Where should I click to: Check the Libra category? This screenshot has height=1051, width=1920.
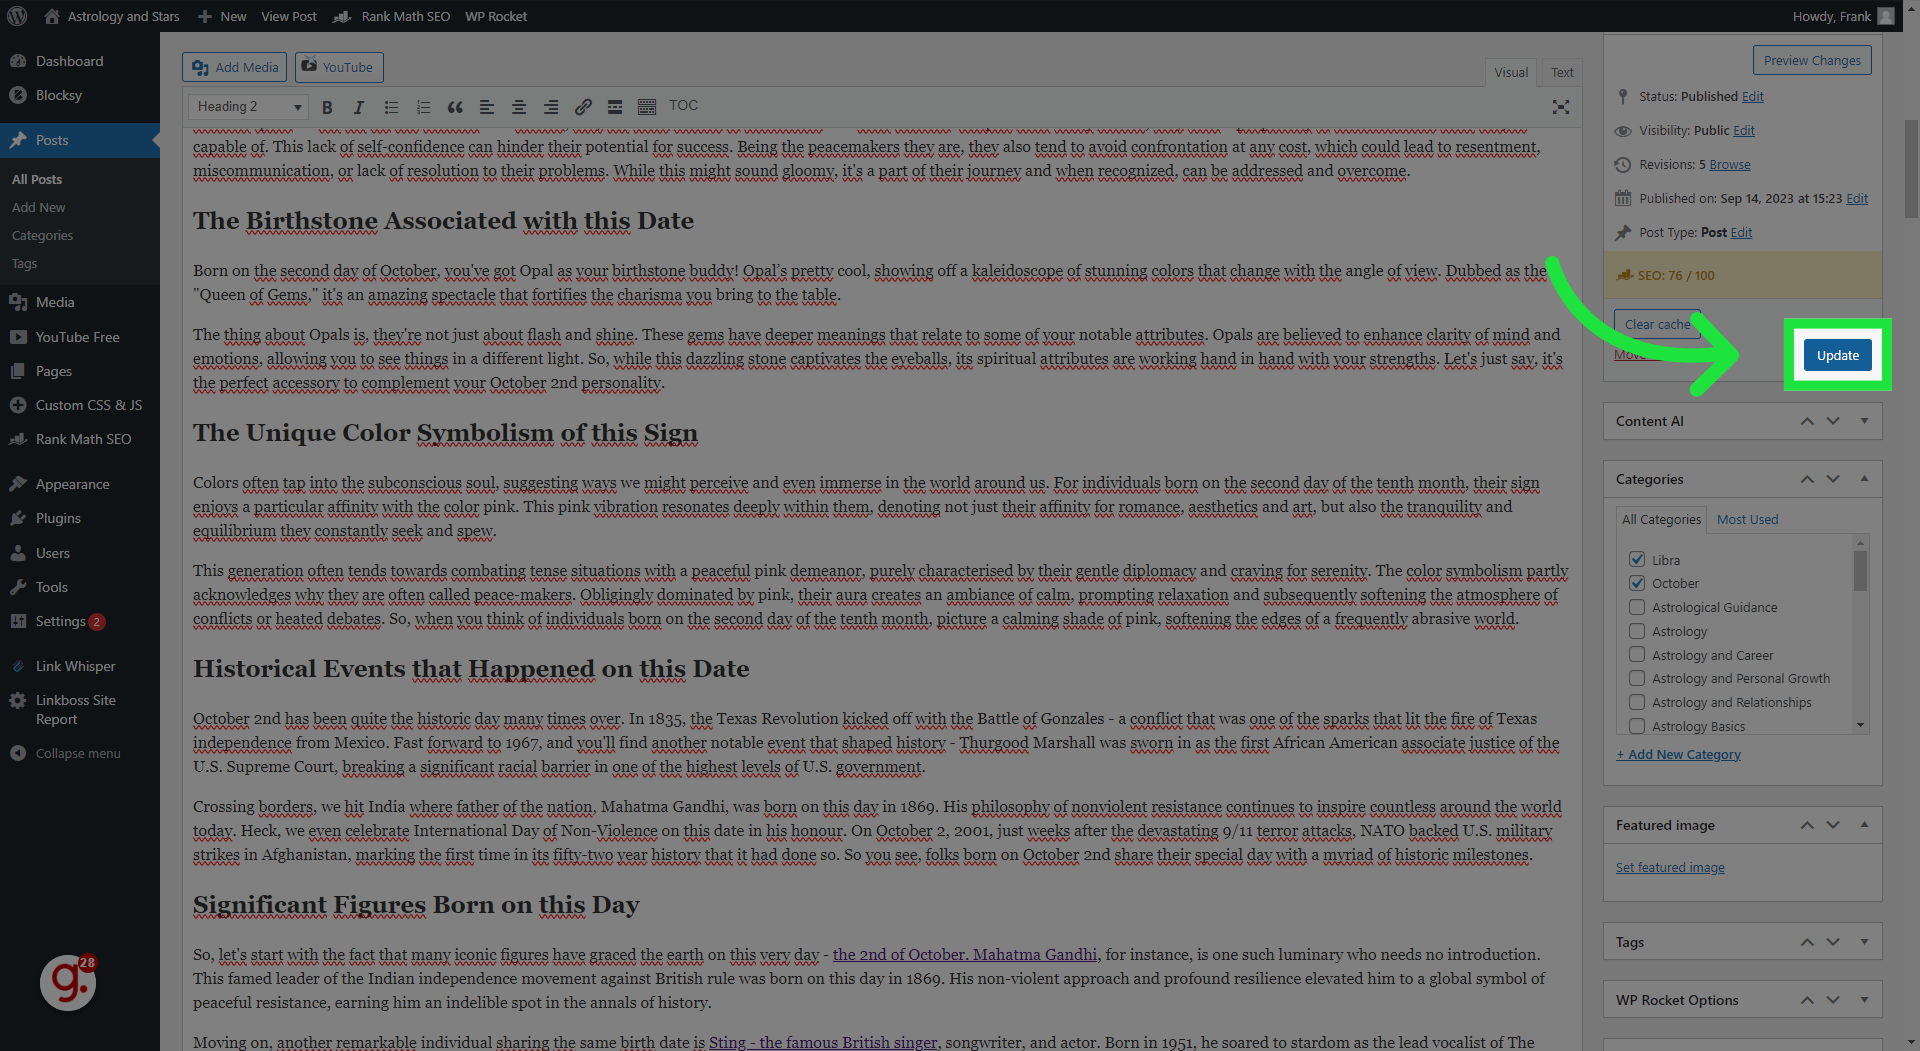1637,559
